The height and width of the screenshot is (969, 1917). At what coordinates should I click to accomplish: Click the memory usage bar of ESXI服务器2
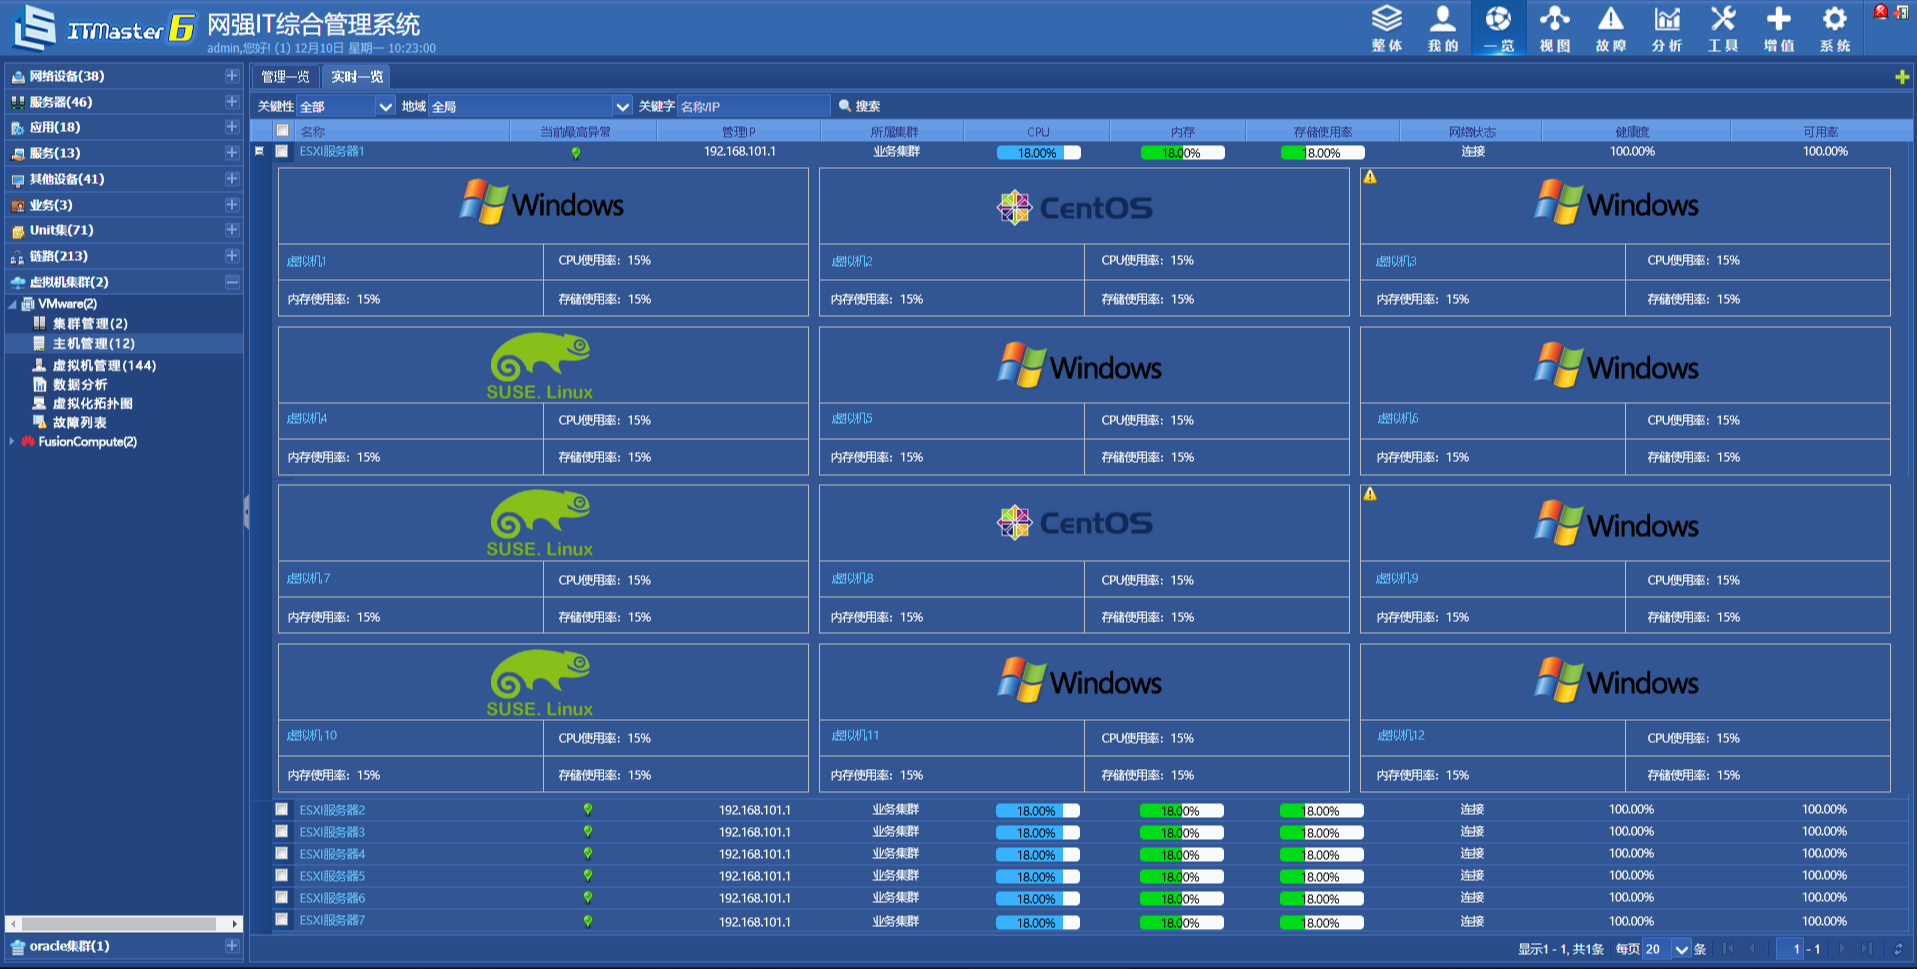tap(1181, 811)
